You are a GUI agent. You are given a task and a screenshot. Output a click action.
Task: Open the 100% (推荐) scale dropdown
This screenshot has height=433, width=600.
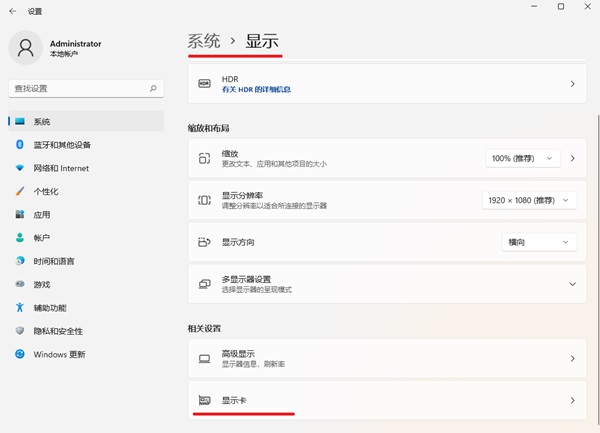pos(523,158)
